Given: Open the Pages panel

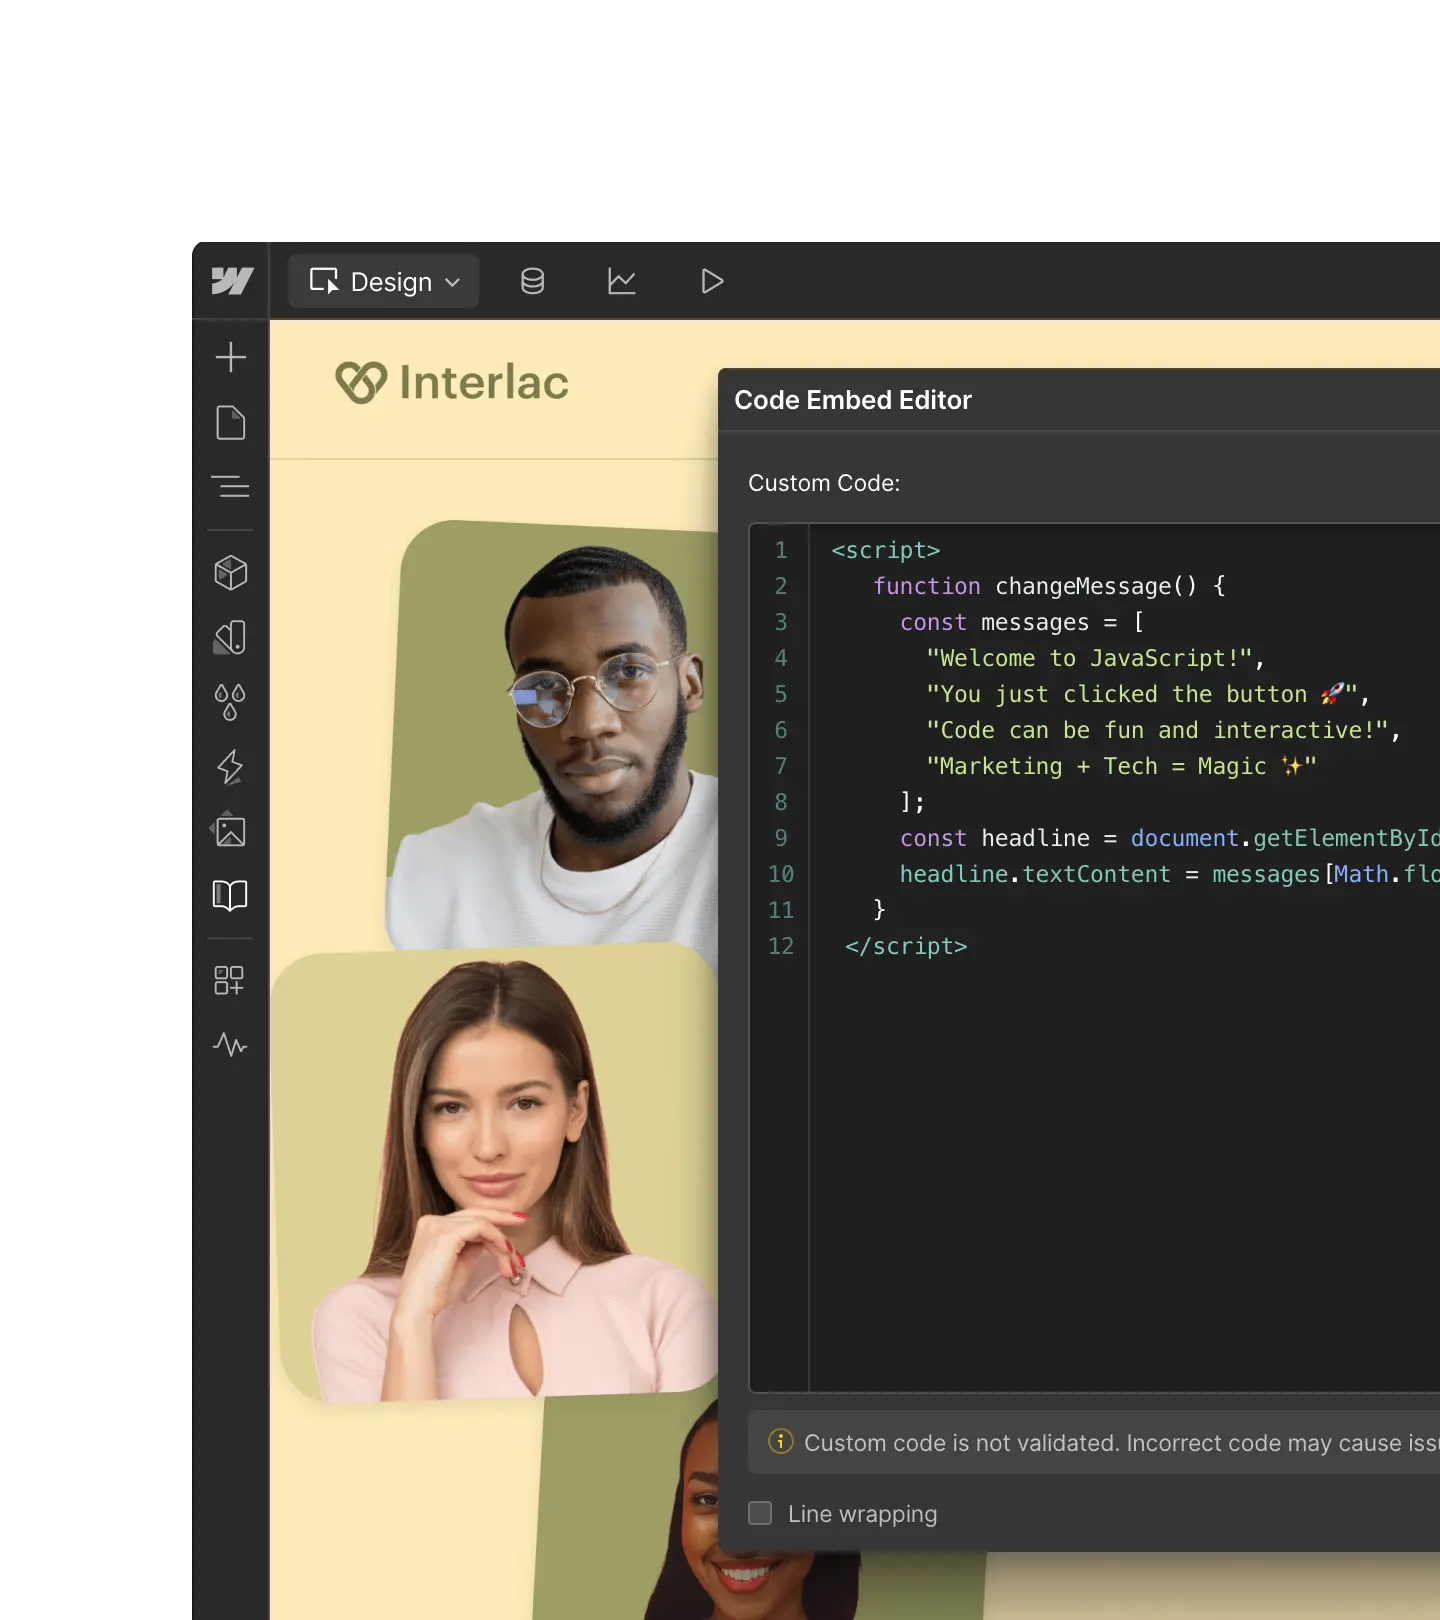Looking at the screenshot, I should (x=231, y=422).
